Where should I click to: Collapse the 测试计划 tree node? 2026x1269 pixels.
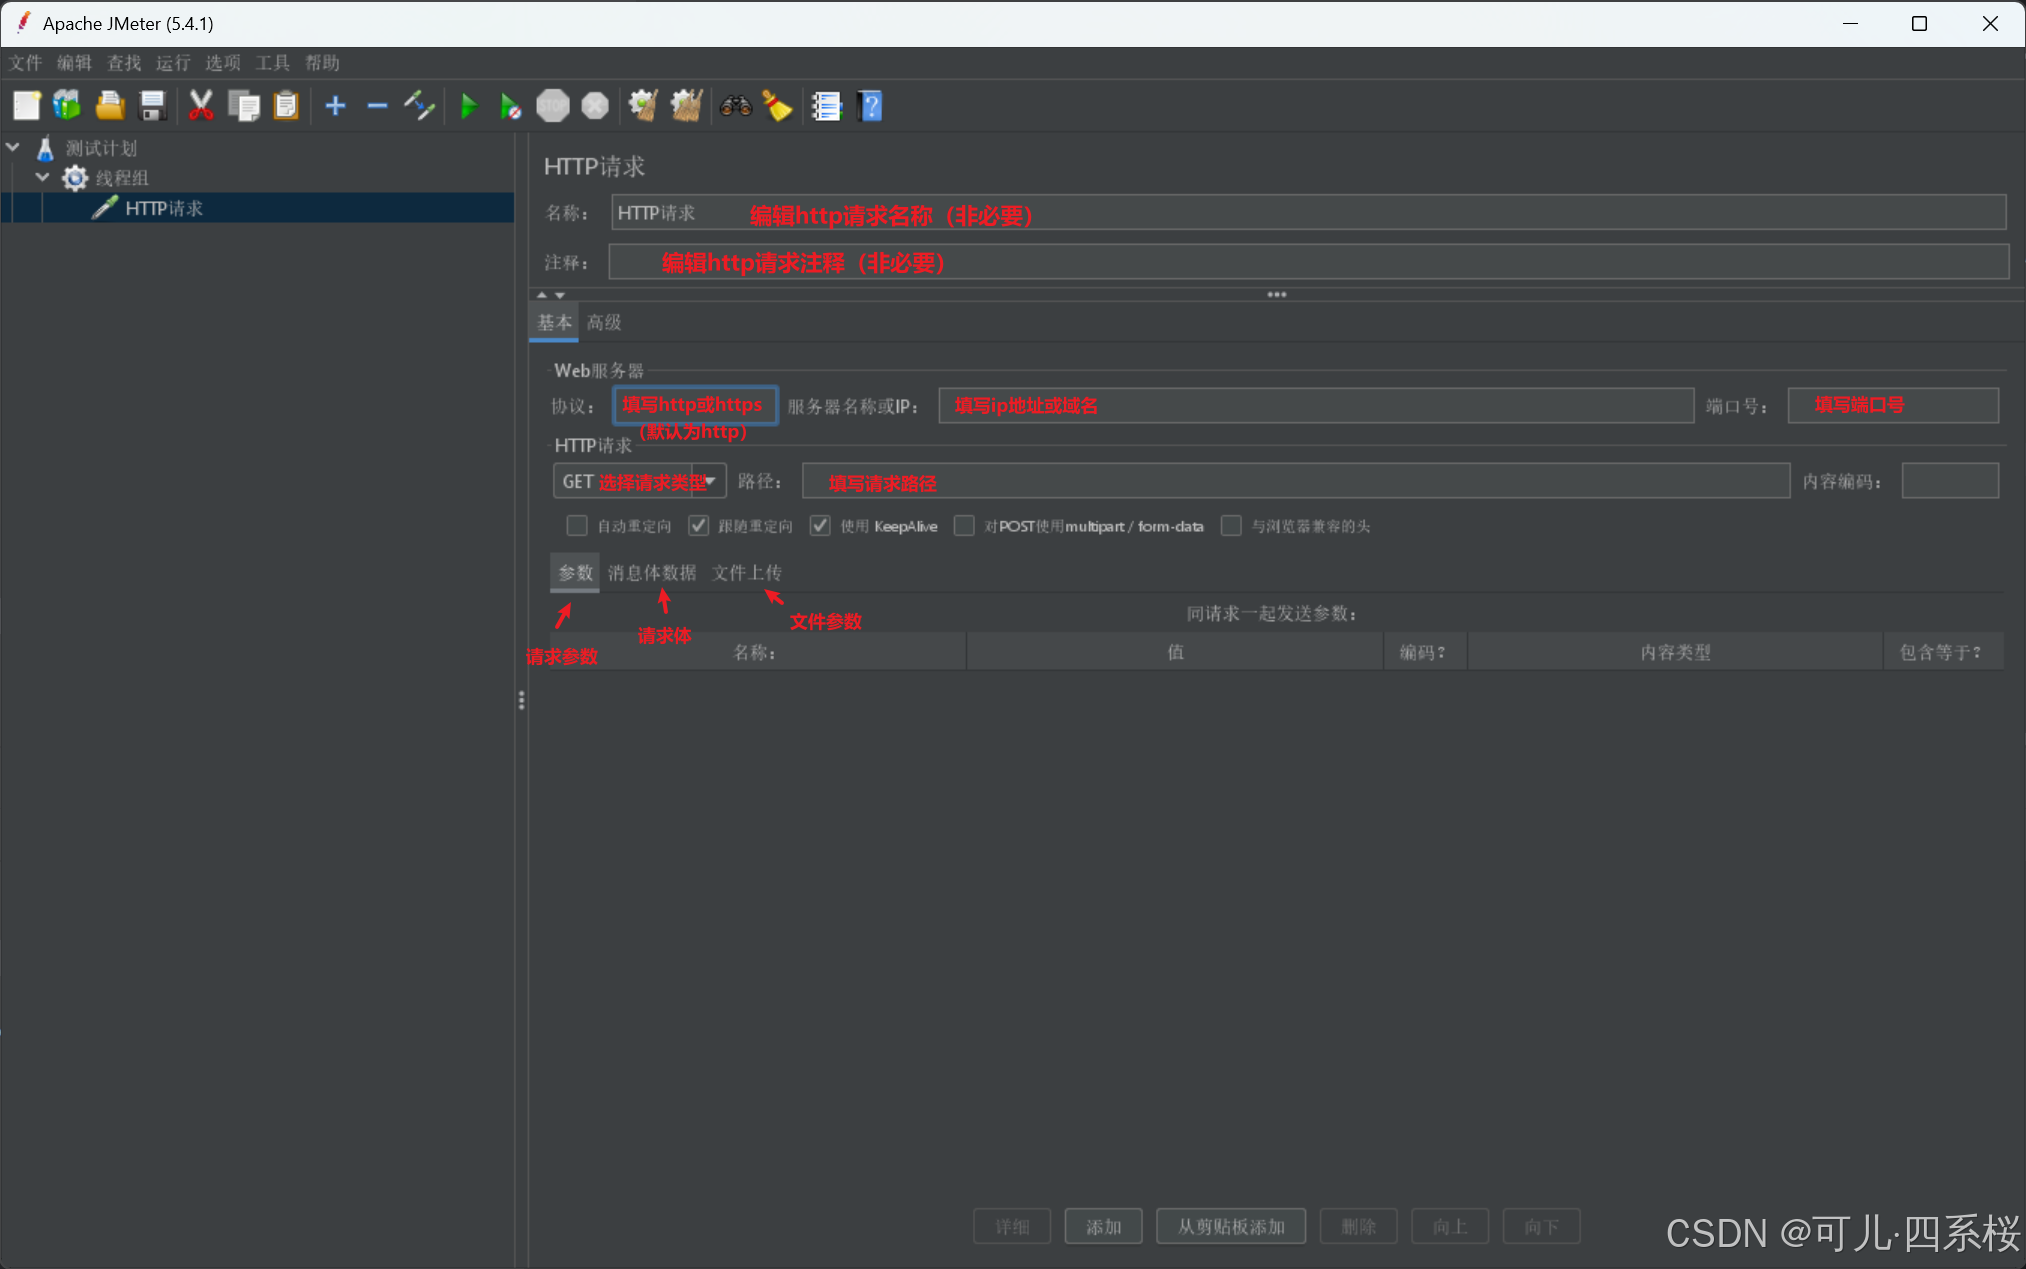[x=13, y=147]
